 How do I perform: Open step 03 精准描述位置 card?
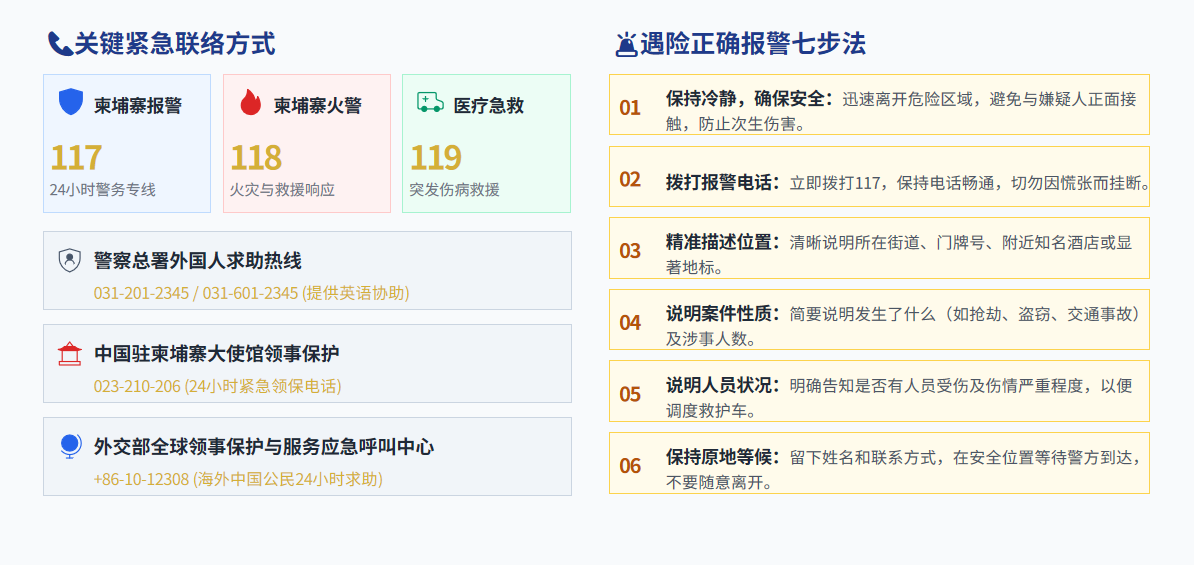[x=880, y=248]
